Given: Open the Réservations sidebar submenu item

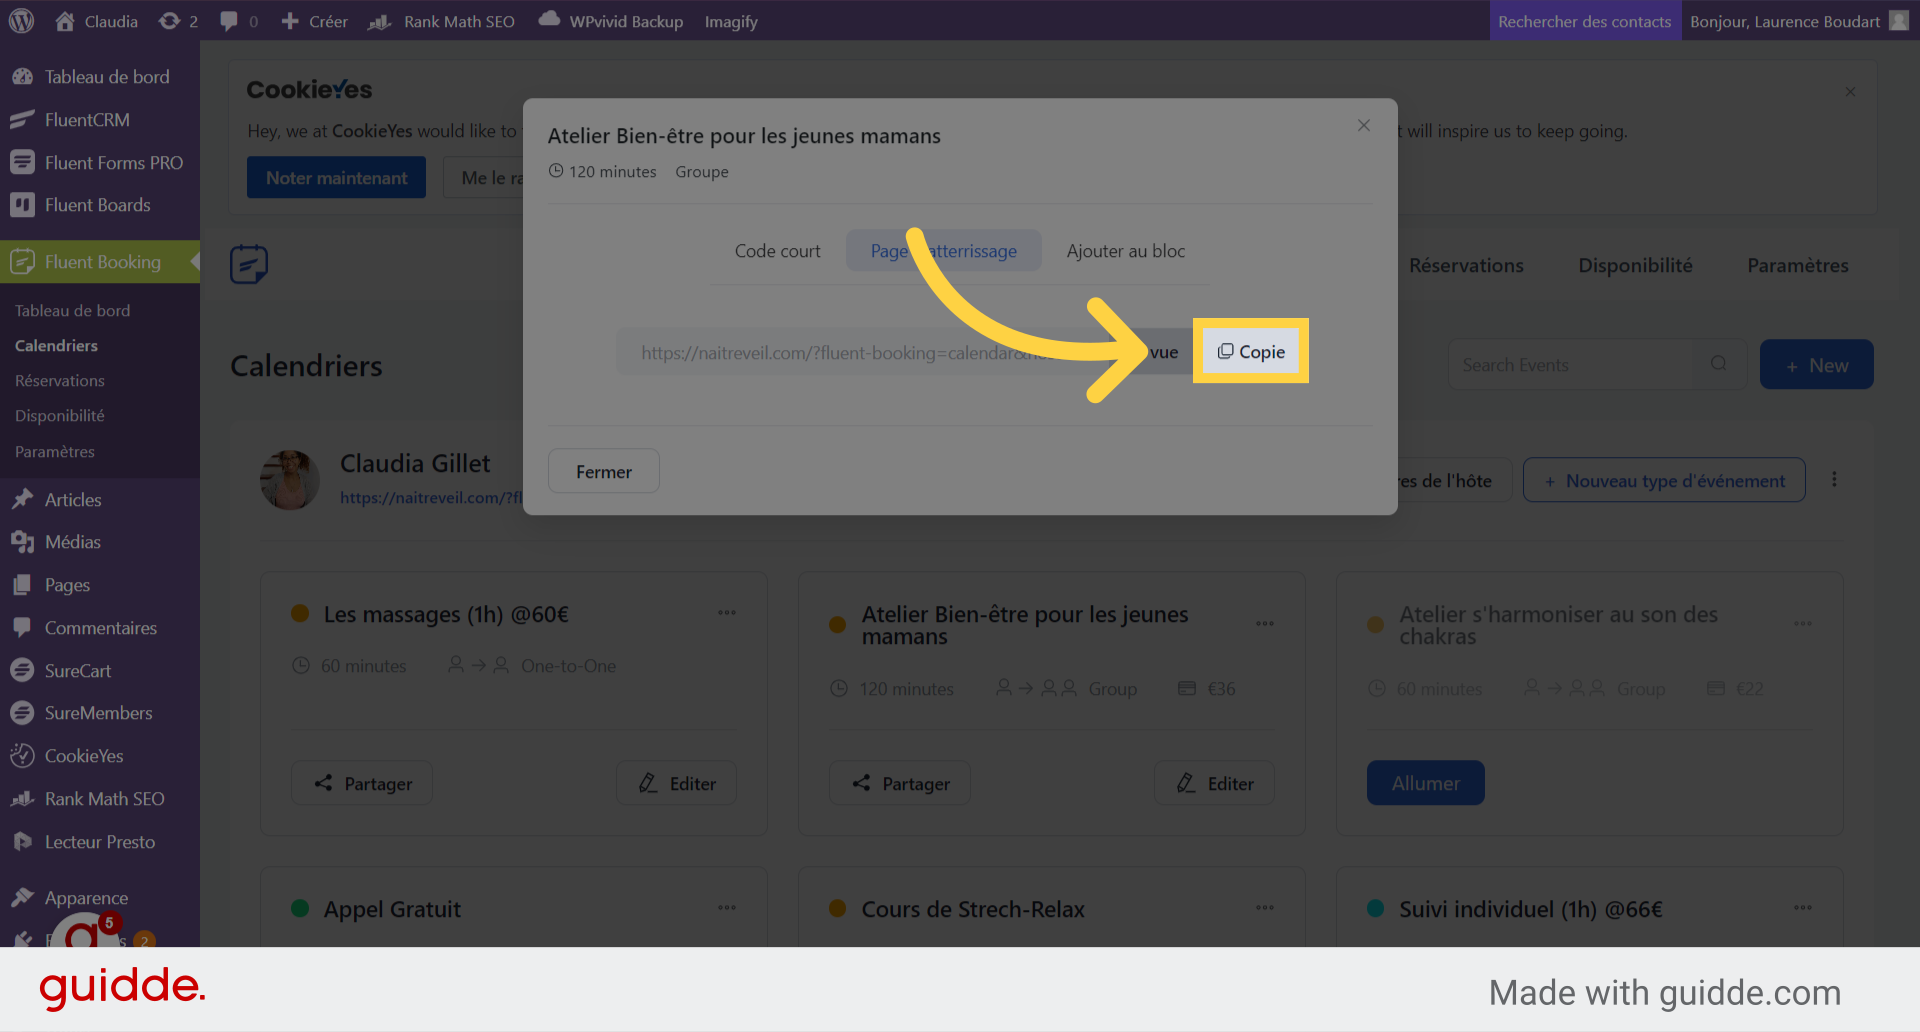Looking at the screenshot, I should click(x=59, y=381).
